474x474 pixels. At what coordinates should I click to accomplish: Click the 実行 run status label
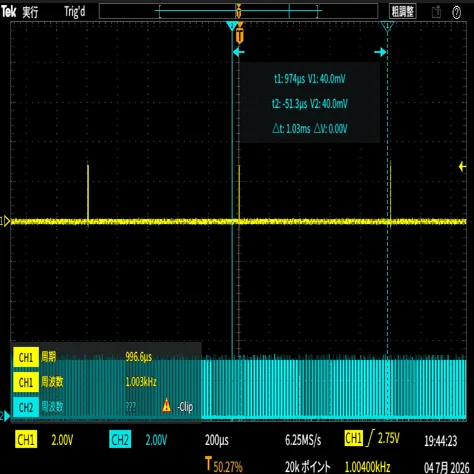click(x=30, y=12)
